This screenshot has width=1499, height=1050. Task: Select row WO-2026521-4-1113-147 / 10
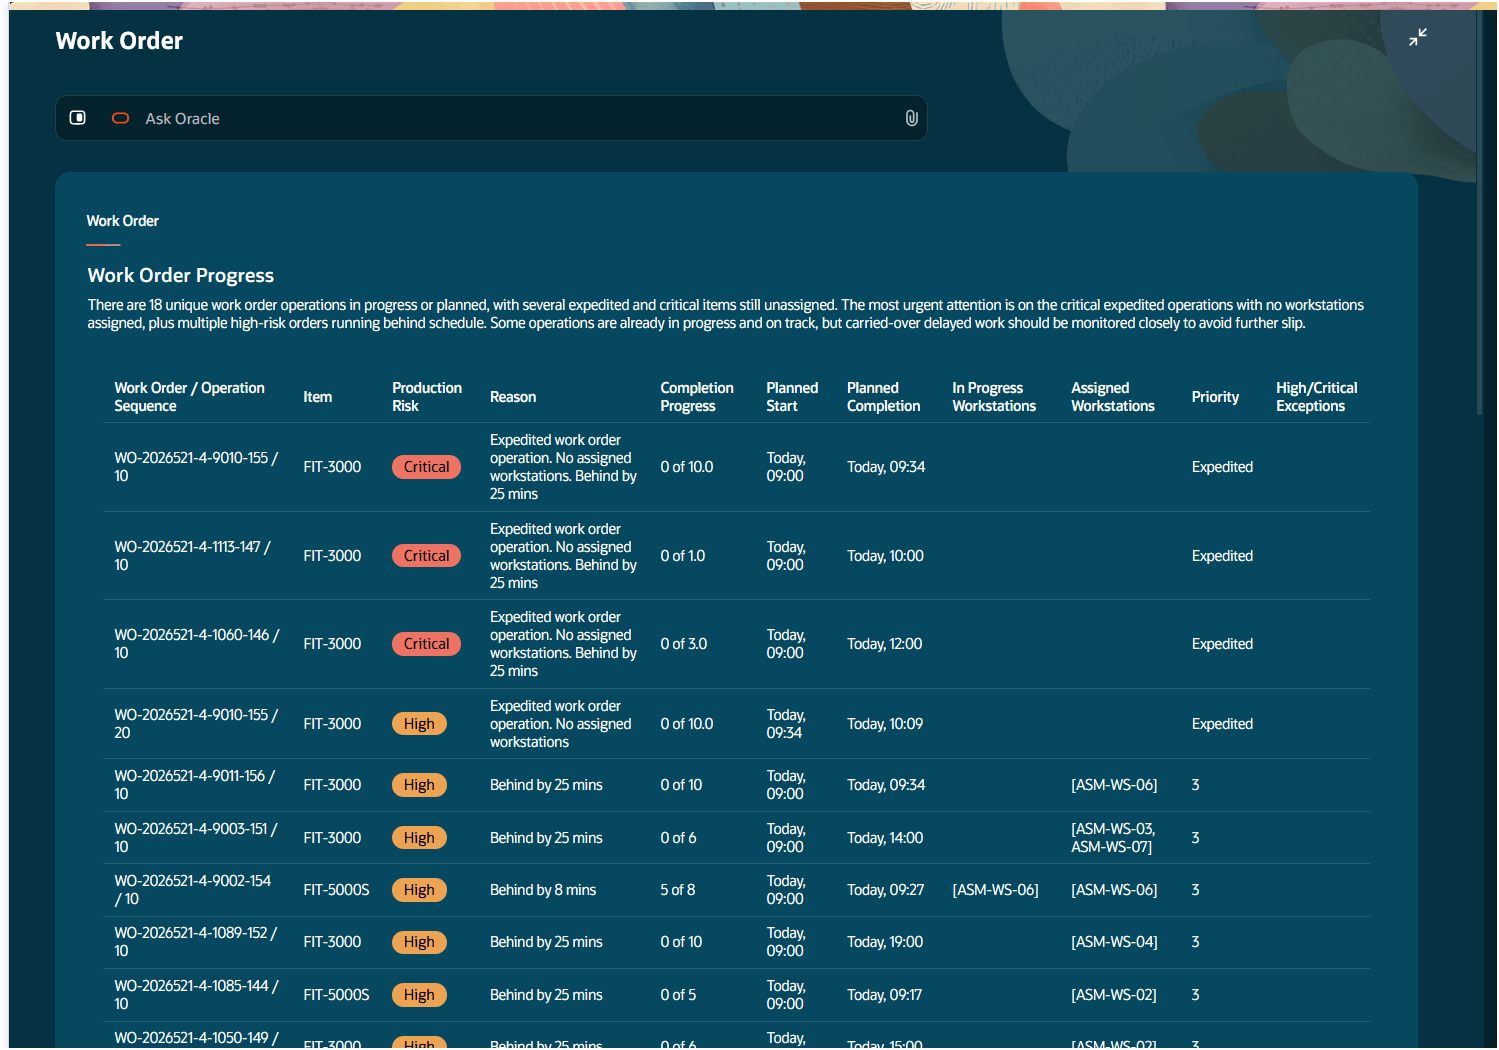[736, 556]
